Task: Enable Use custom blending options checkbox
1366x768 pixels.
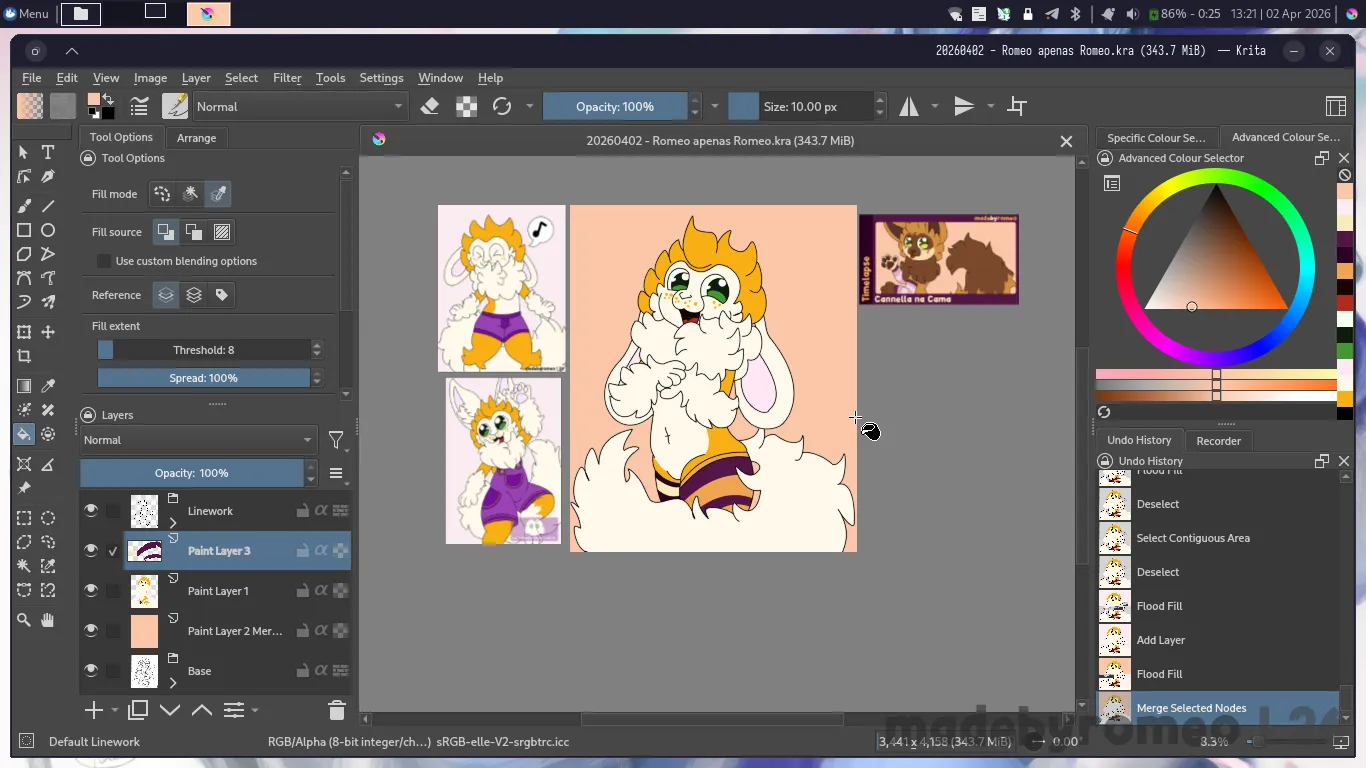Action: (x=104, y=261)
